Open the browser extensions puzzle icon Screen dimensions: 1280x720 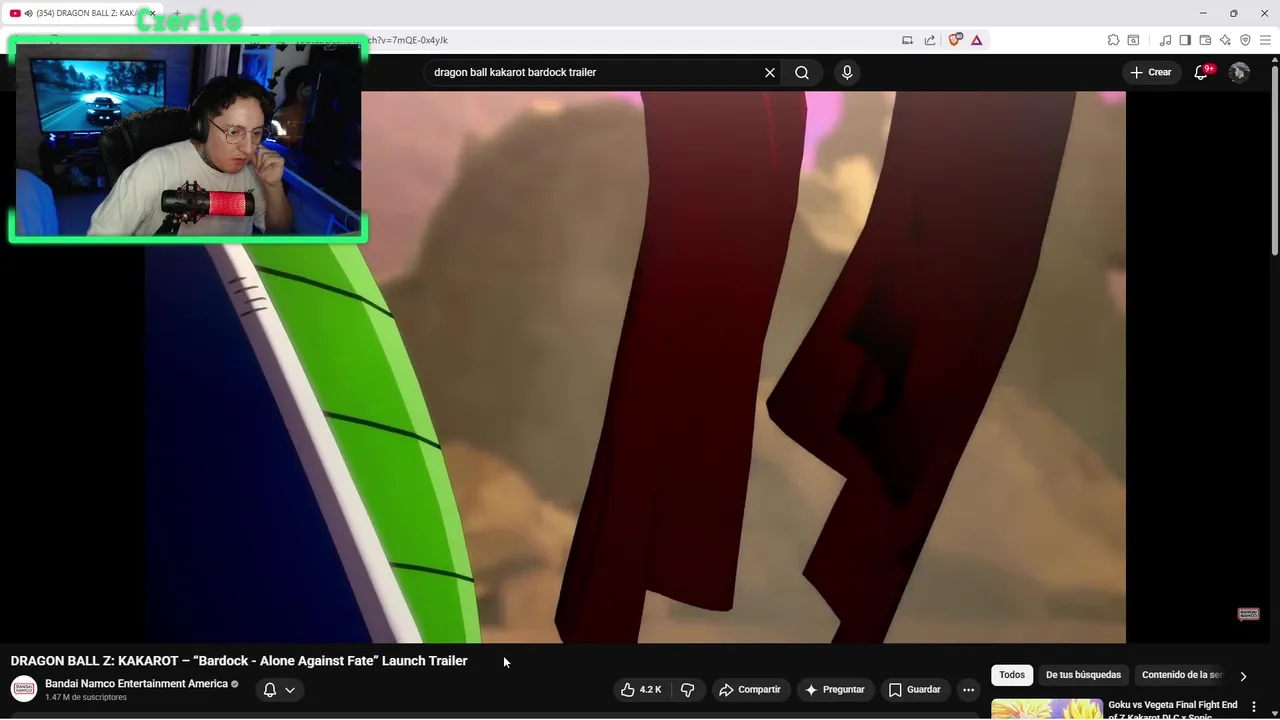[x=1113, y=40]
